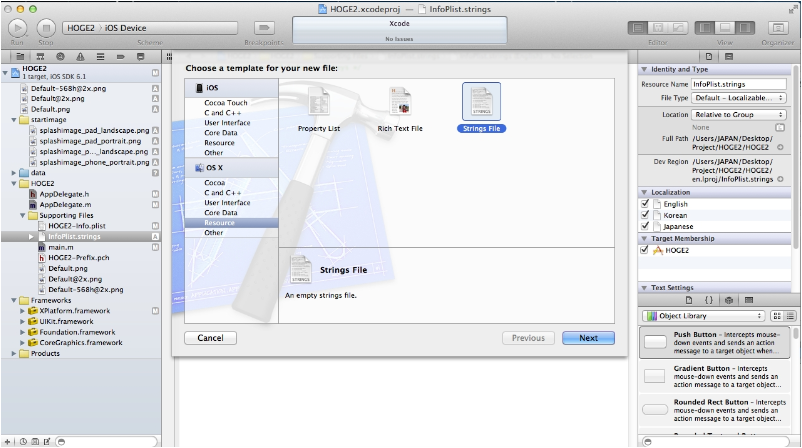This screenshot has width=802, height=448.
Task: Disable HOGE2 target membership checkbox
Action: [645, 250]
